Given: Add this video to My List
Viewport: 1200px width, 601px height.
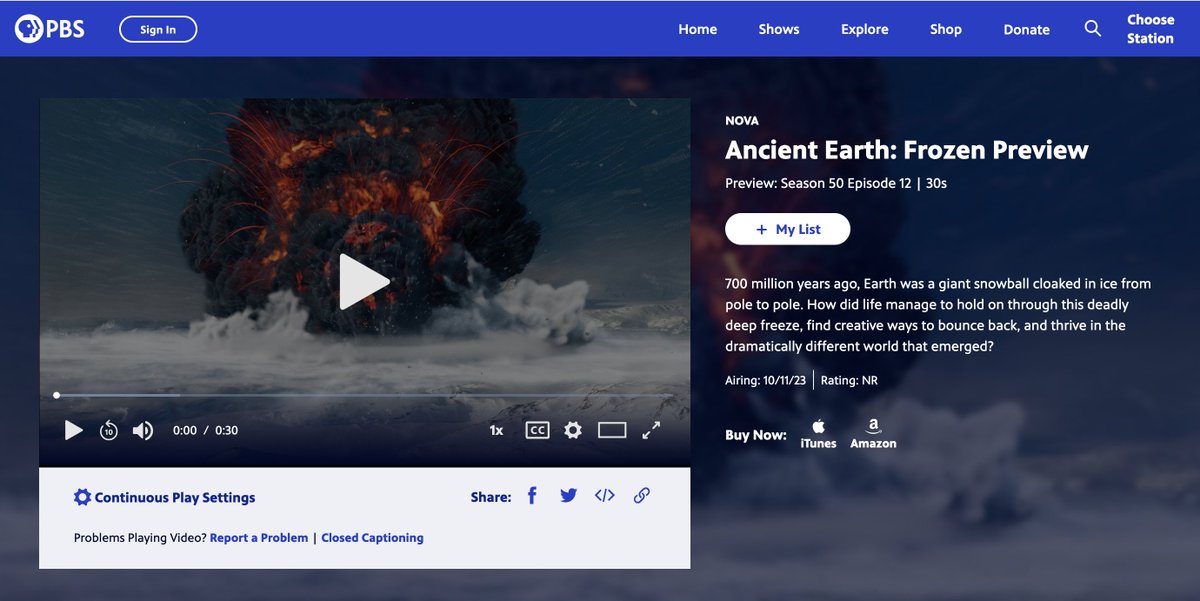Looking at the screenshot, I should [788, 229].
